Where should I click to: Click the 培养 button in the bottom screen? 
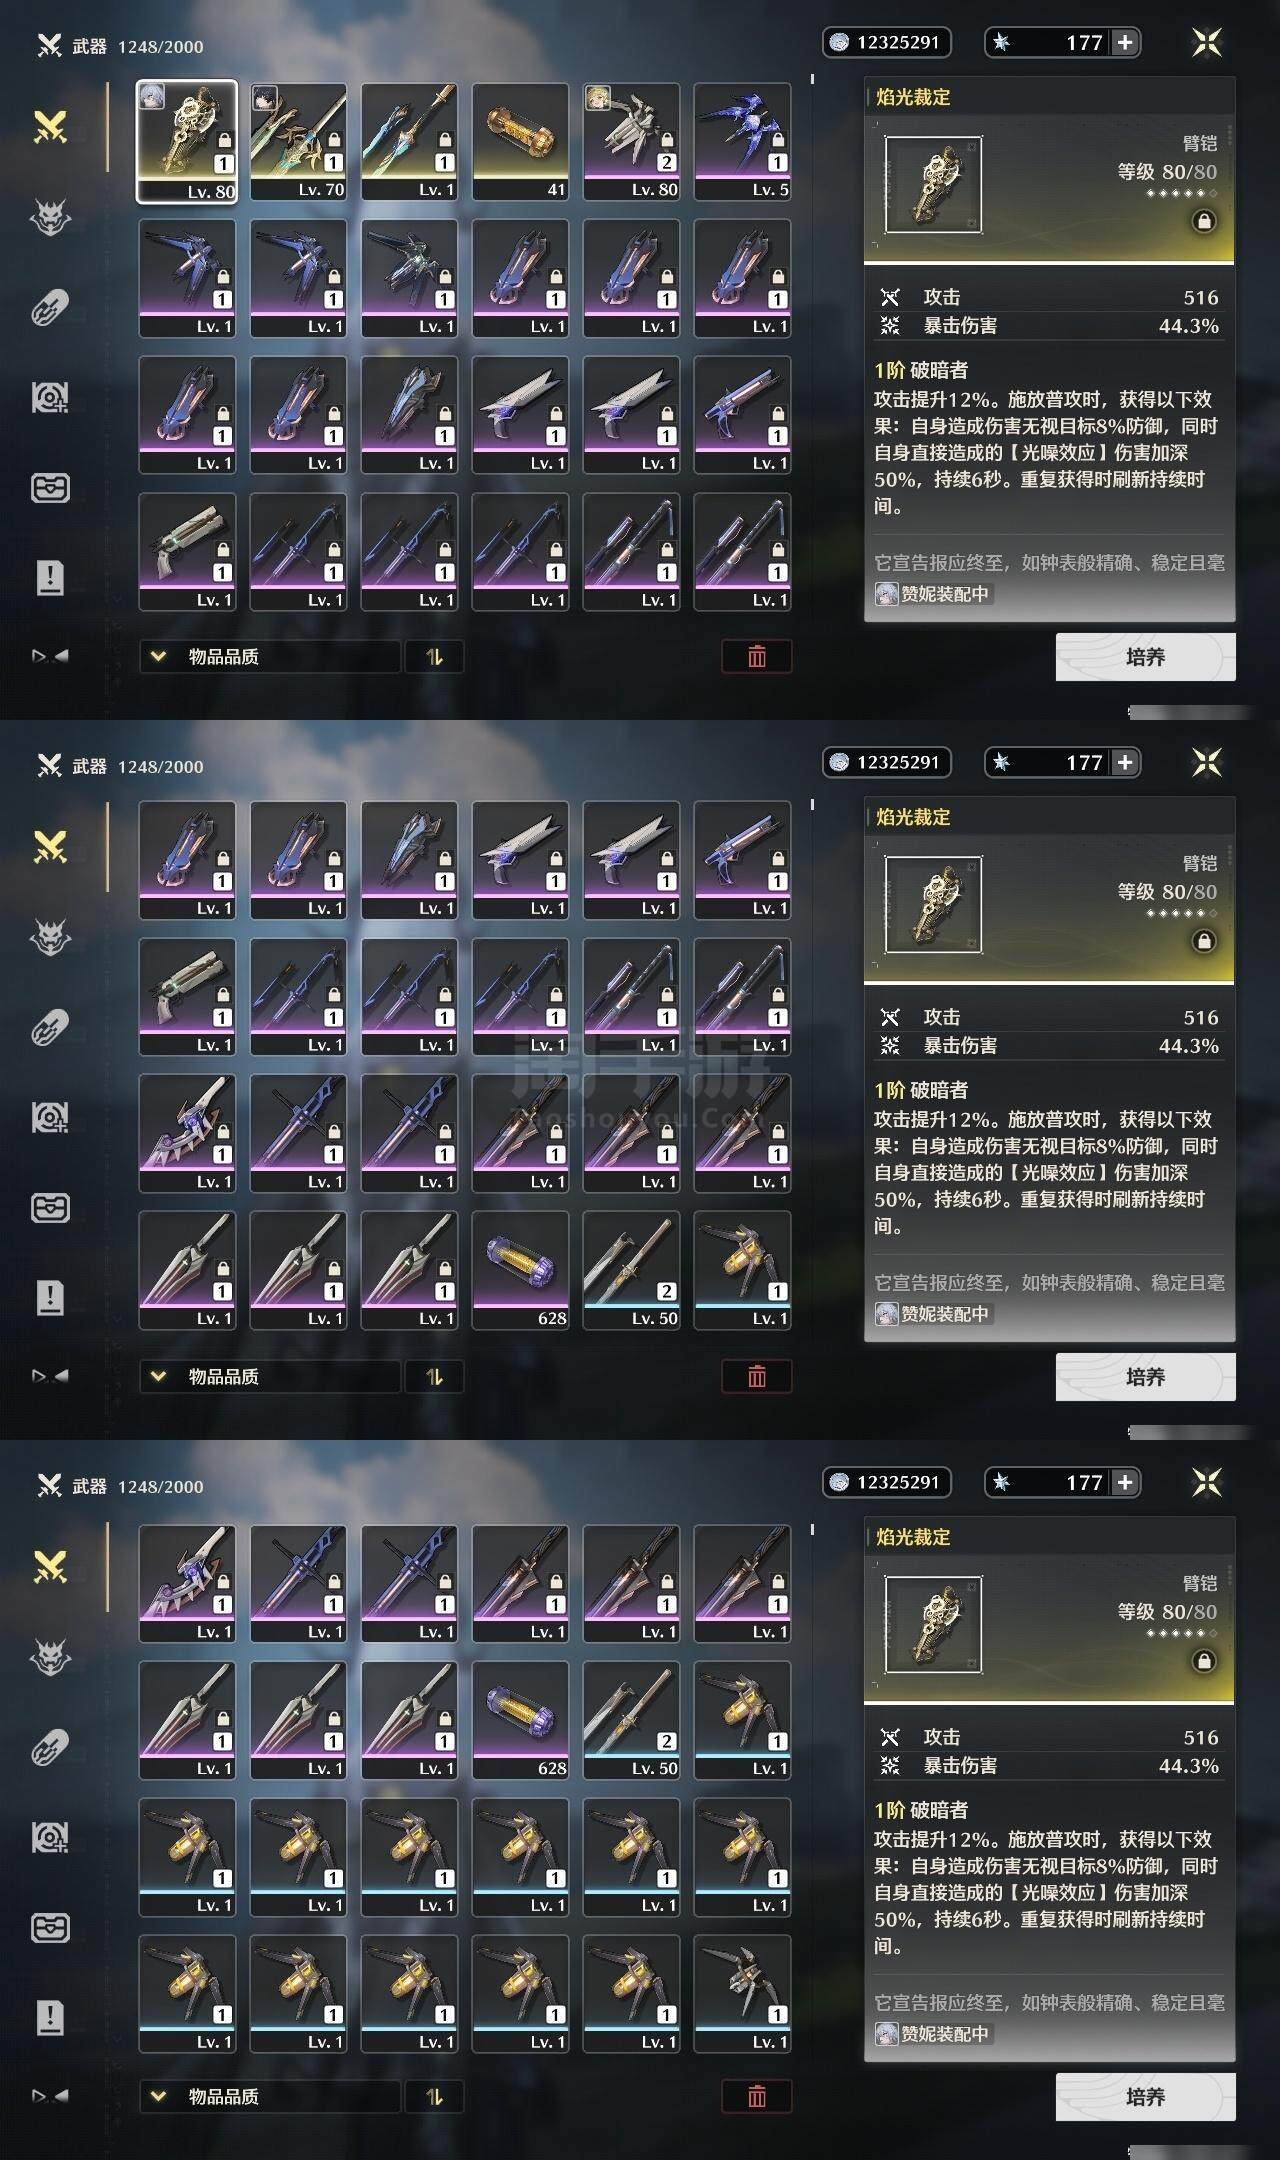click(1145, 2097)
